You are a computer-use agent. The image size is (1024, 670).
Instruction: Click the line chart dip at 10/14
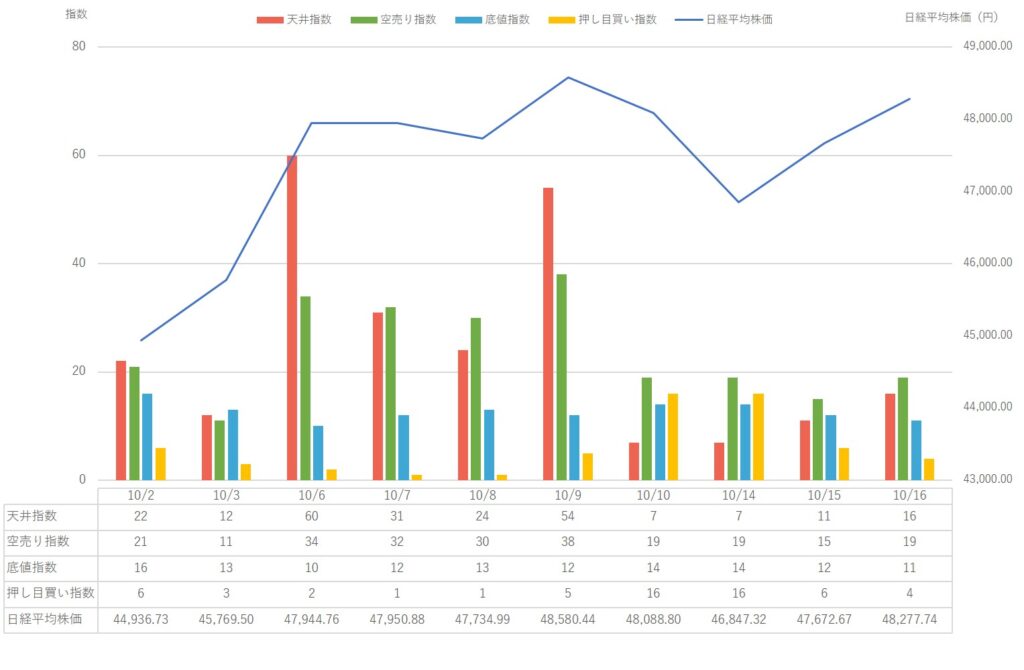[738, 202]
